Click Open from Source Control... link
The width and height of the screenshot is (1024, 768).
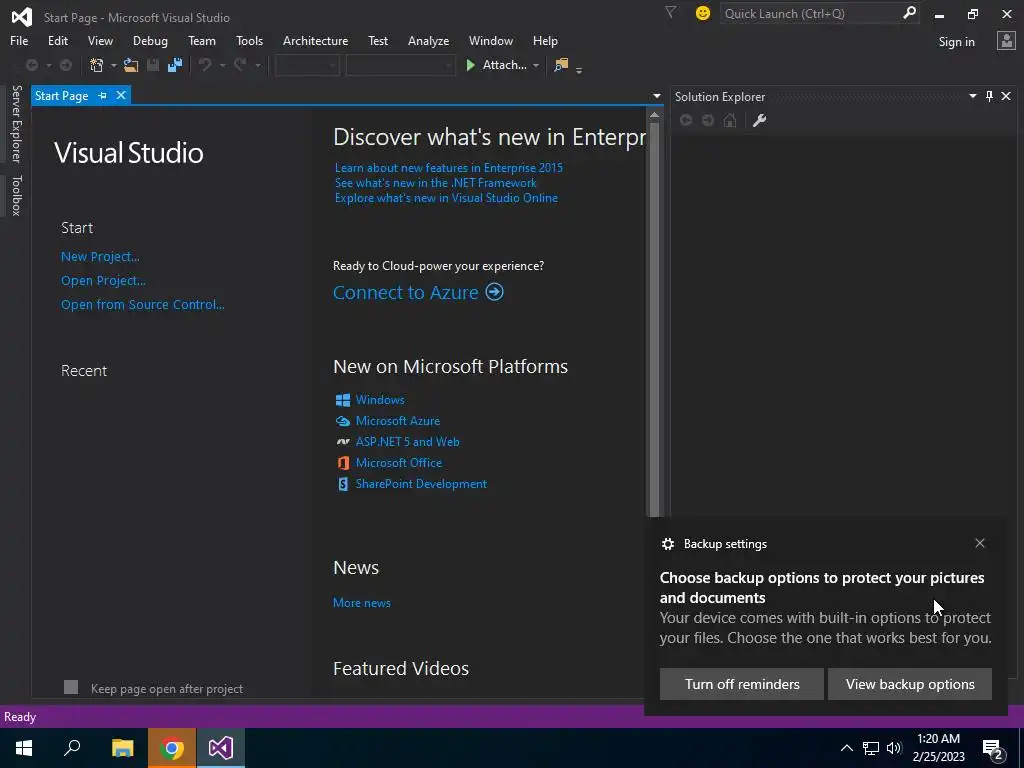point(142,304)
